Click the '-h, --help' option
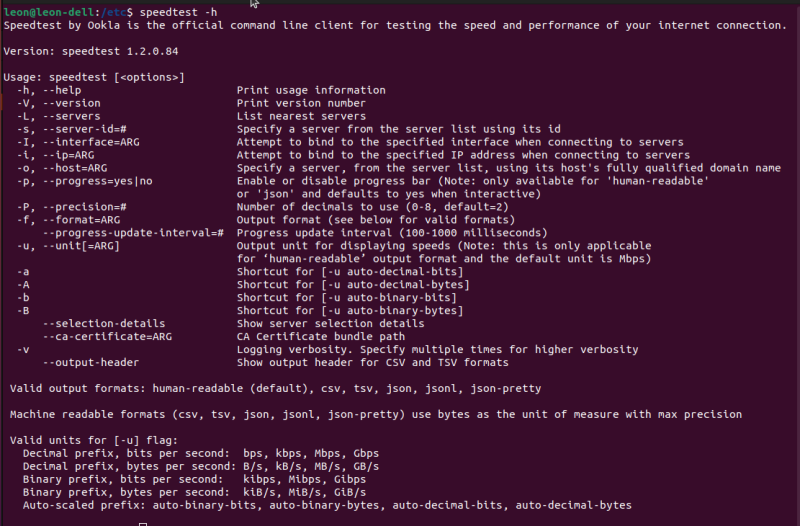The height and width of the screenshot is (526, 800). point(49,90)
